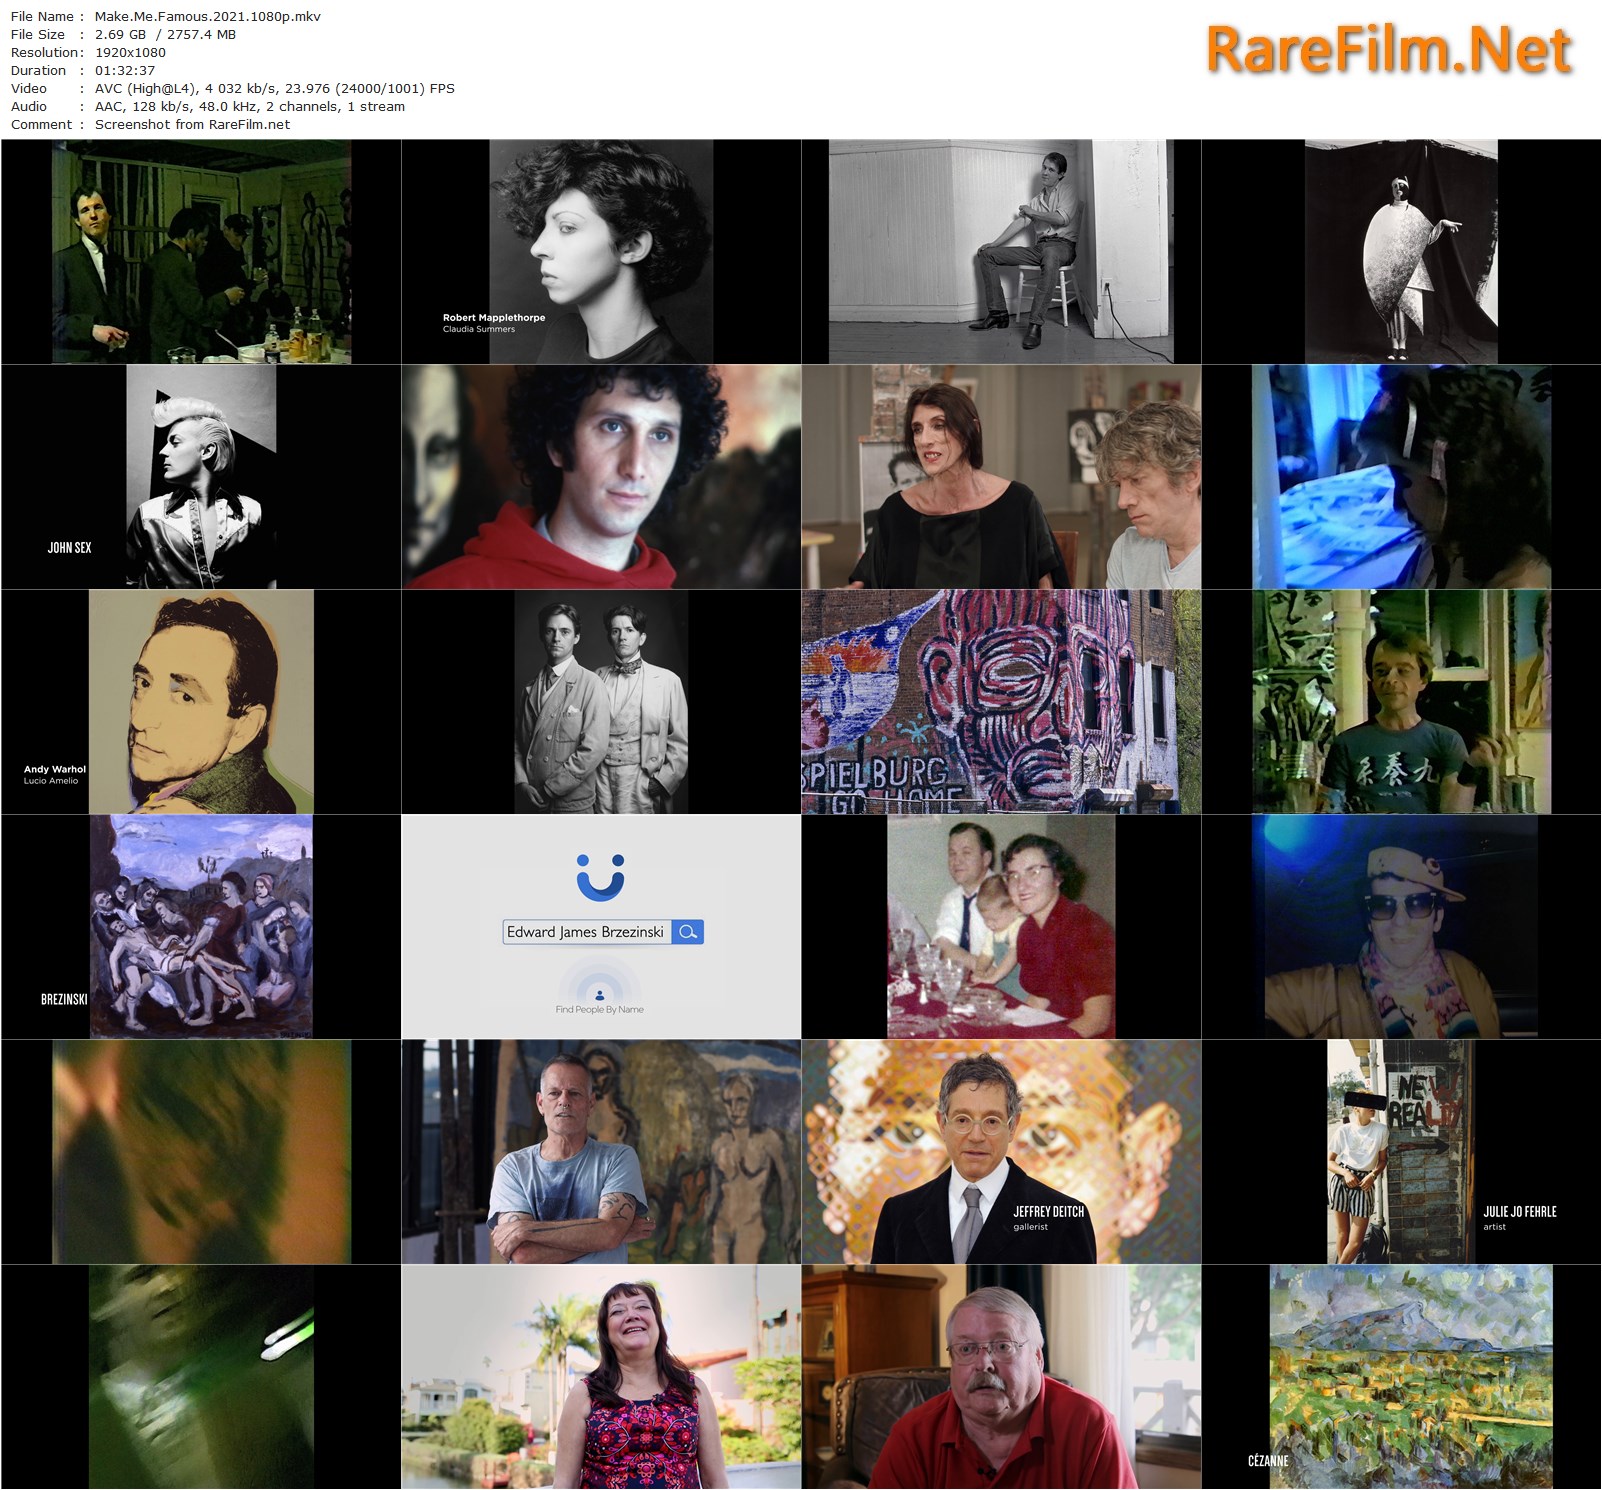Click the Edward James Brzezinski search field

[x=586, y=932]
